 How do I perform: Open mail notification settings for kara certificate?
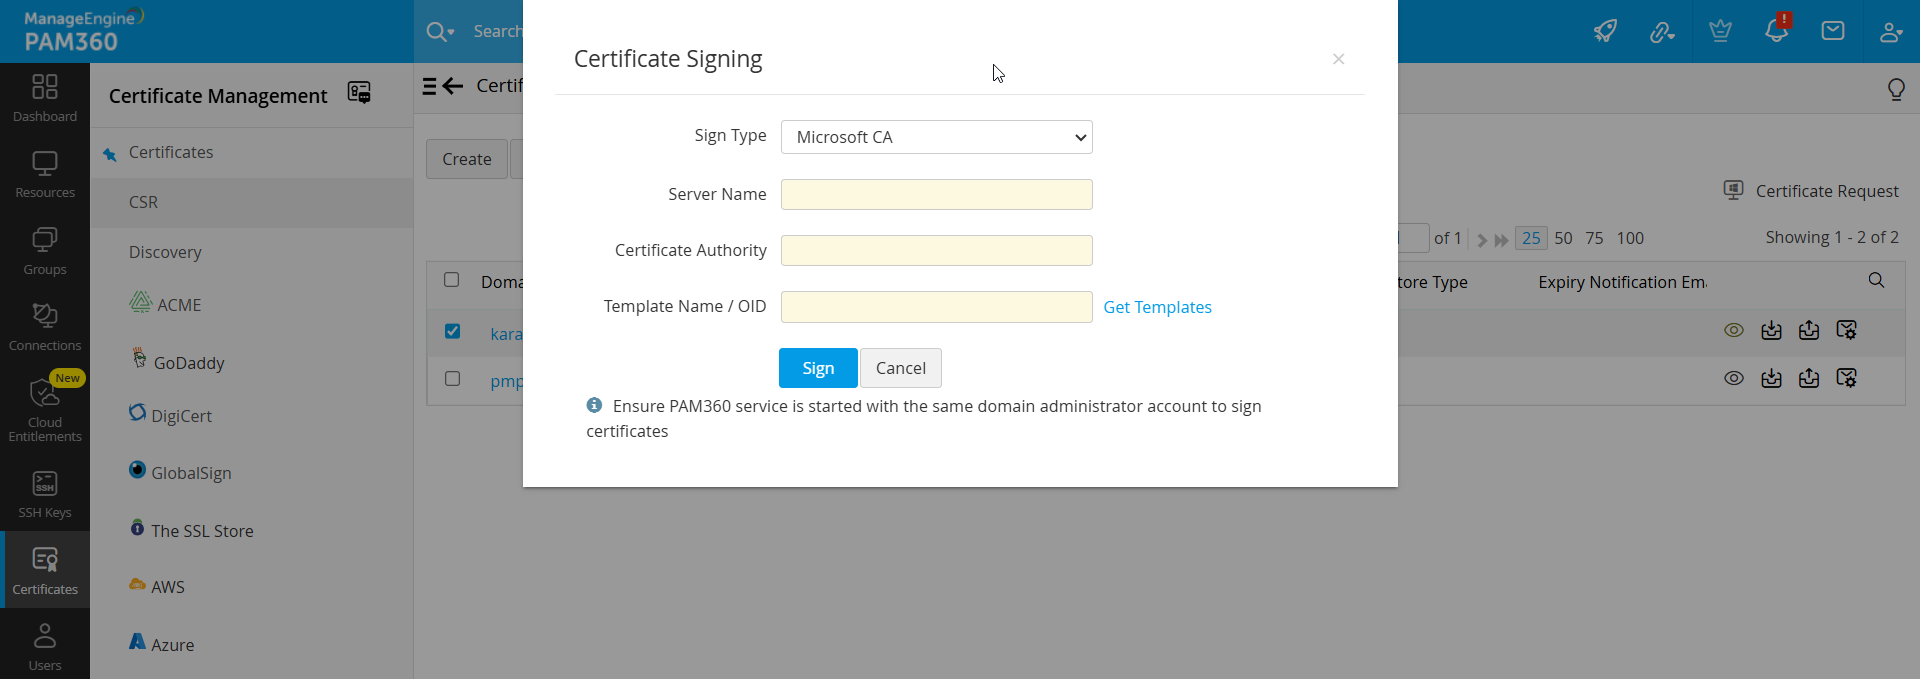pyautogui.click(x=1848, y=330)
